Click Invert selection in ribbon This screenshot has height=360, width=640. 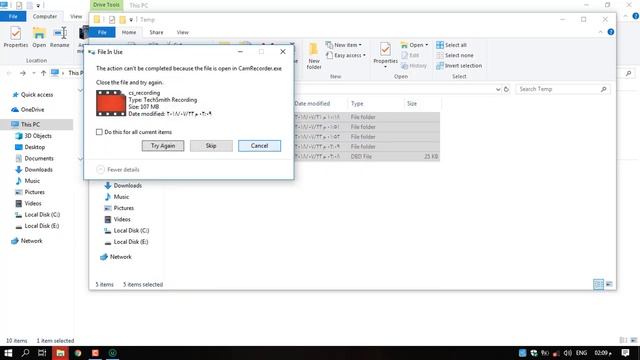click(x=459, y=65)
